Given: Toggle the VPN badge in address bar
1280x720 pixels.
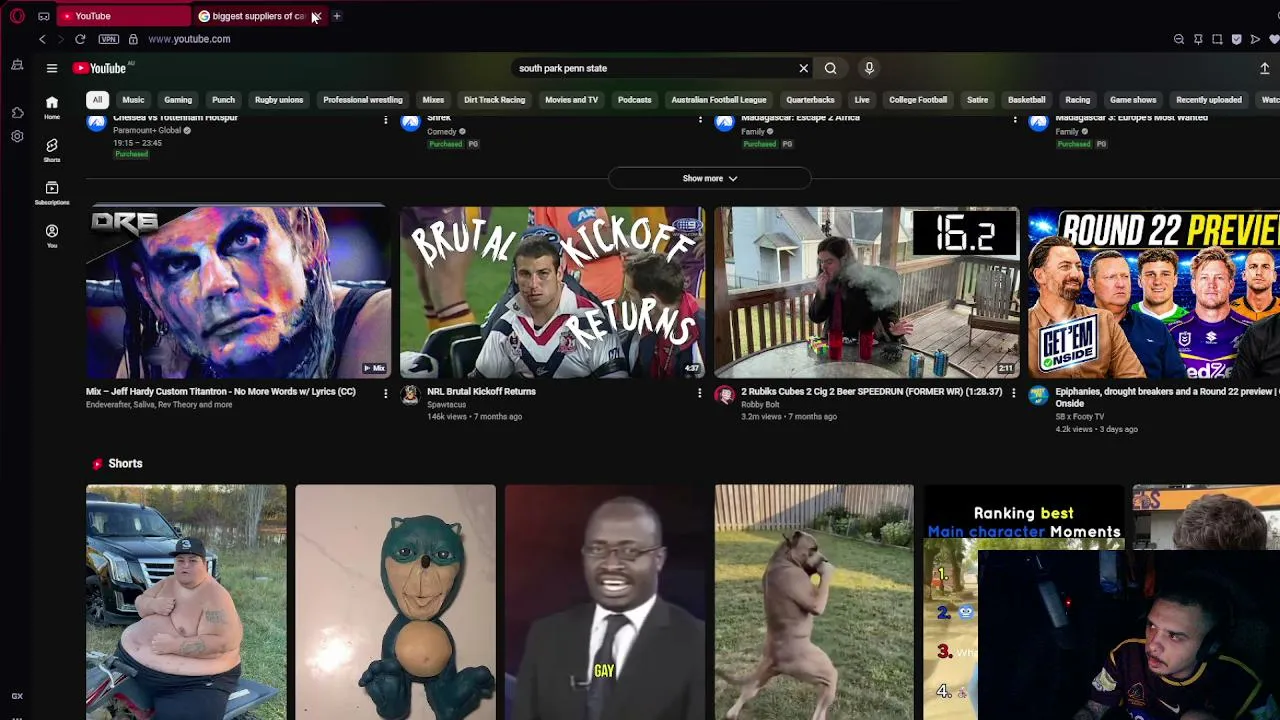Looking at the screenshot, I should (109, 39).
